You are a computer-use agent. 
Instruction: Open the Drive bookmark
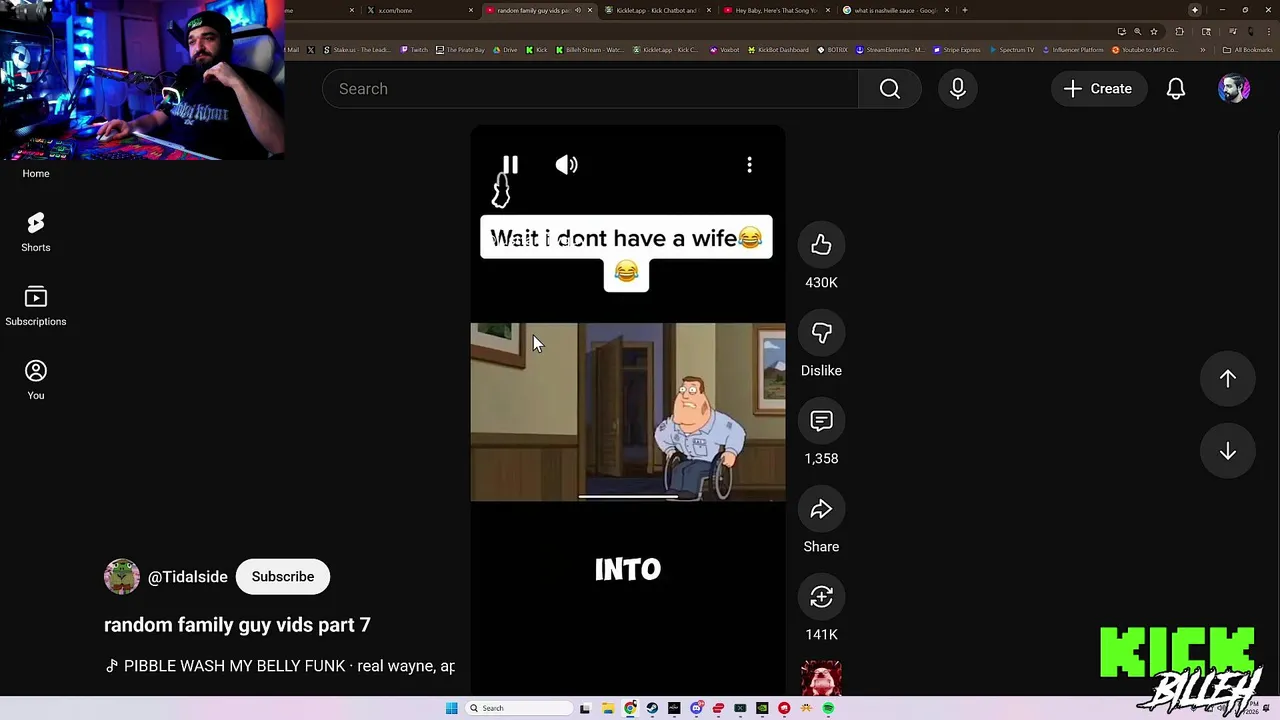point(505,50)
